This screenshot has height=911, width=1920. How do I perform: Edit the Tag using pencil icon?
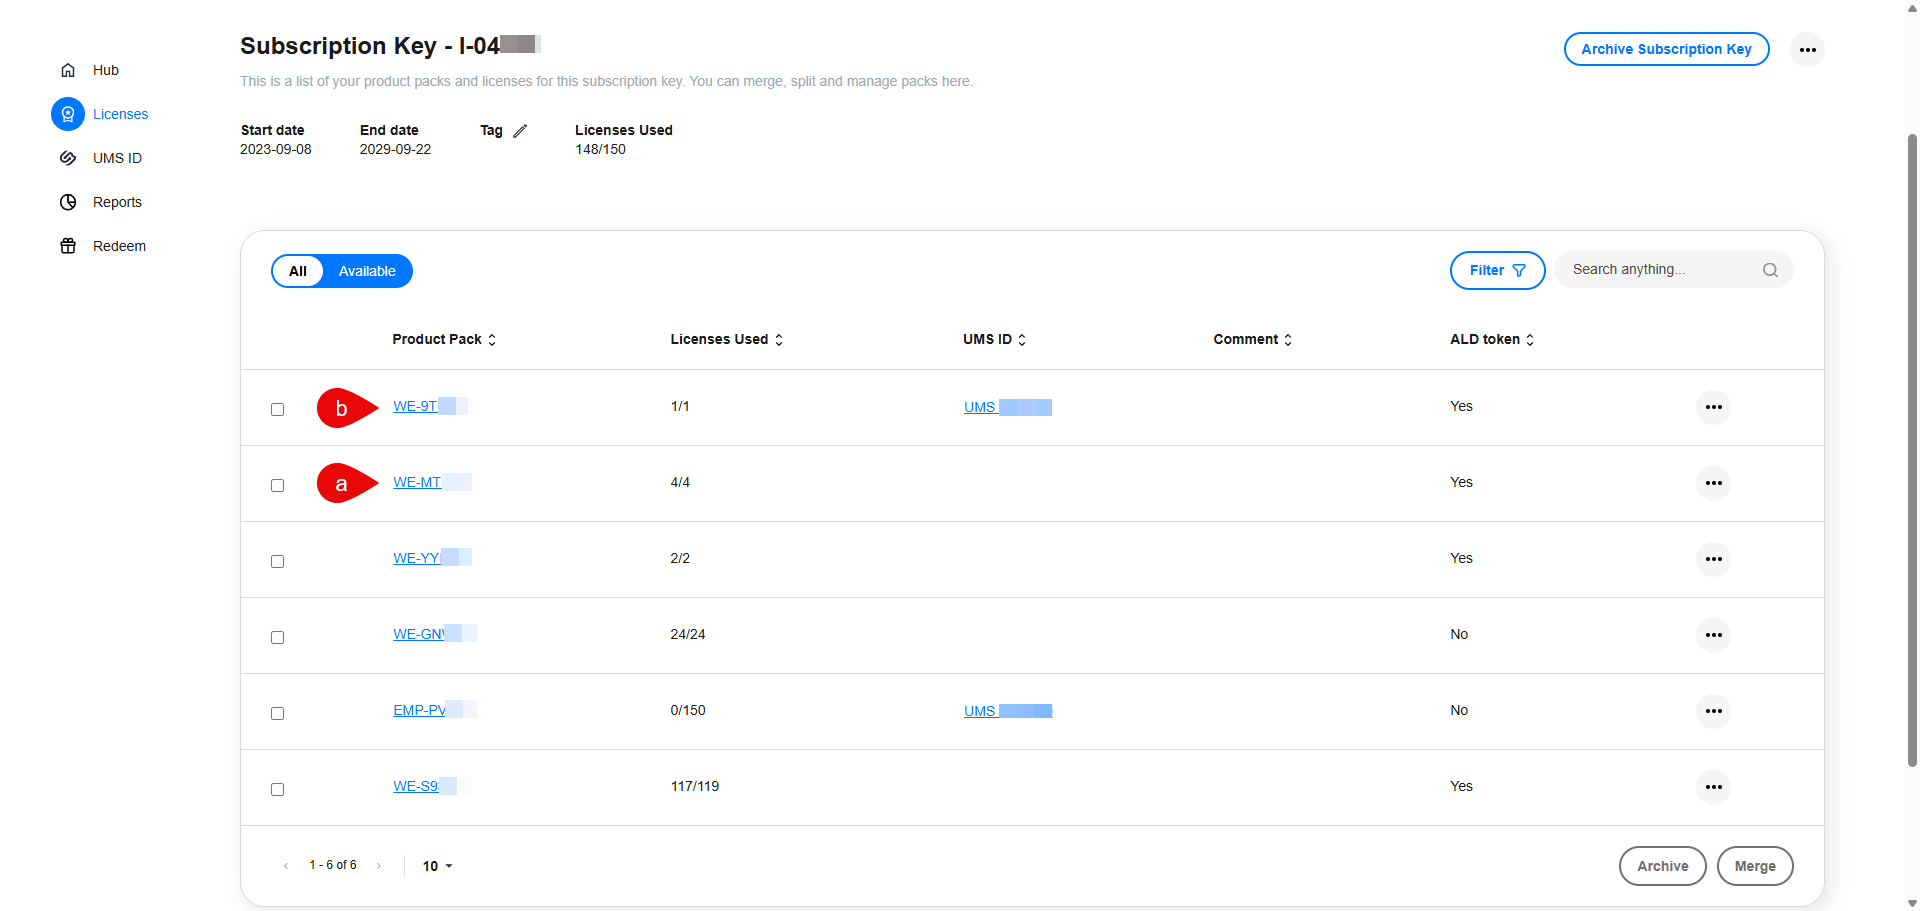tap(521, 130)
